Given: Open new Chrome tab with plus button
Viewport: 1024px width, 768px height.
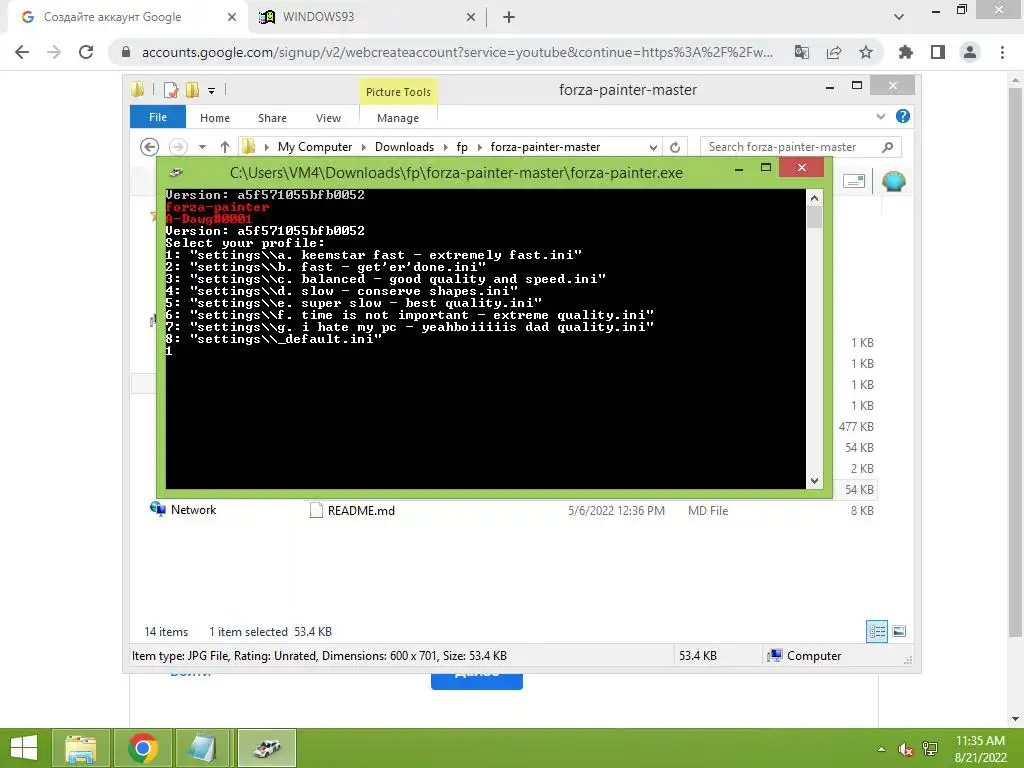Looking at the screenshot, I should [509, 17].
